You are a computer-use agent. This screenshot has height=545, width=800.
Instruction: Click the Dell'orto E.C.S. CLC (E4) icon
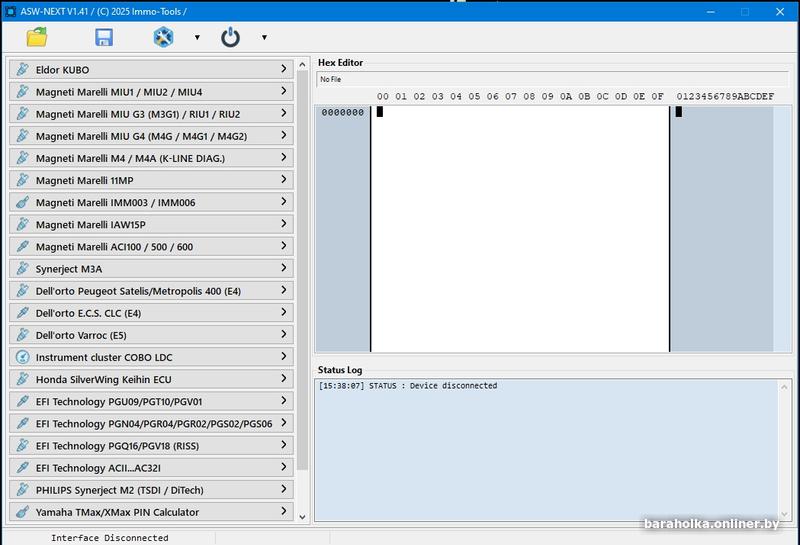tap(22, 312)
